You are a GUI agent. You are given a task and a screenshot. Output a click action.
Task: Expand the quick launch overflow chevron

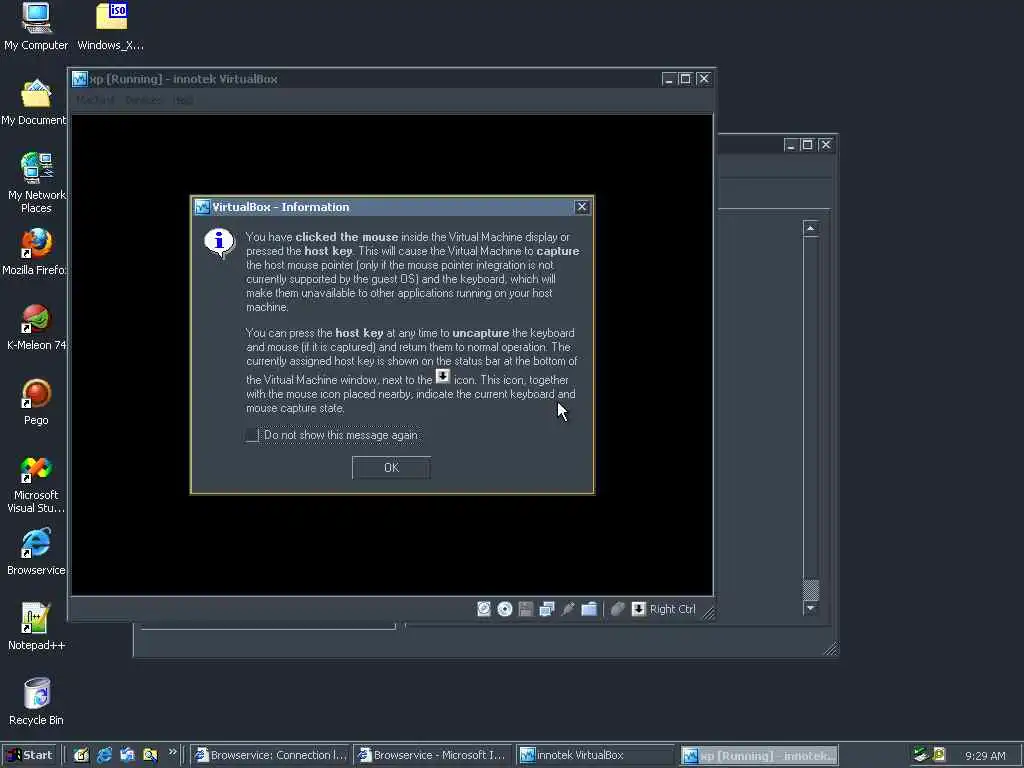pyautogui.click(x=172, y=752)
